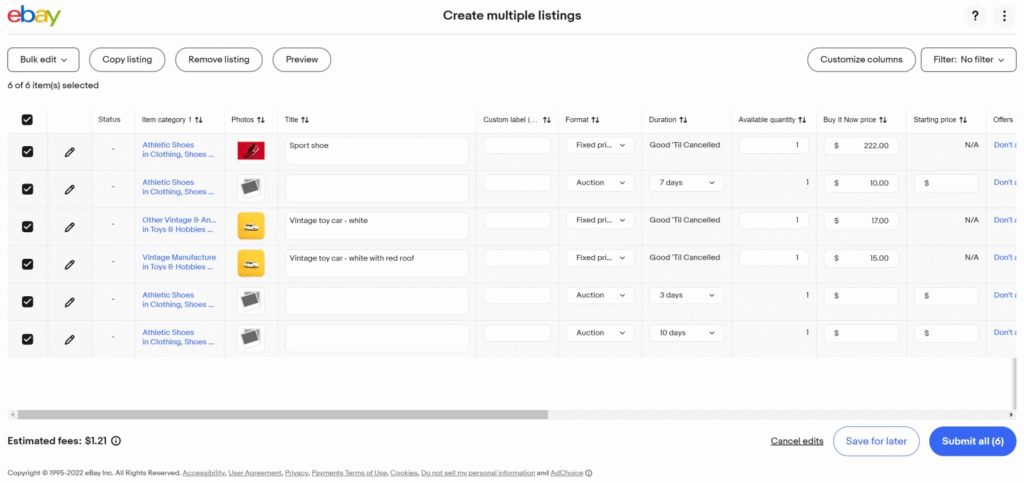
Task: Sort by Duration column arrows
Action: [684, 120]
